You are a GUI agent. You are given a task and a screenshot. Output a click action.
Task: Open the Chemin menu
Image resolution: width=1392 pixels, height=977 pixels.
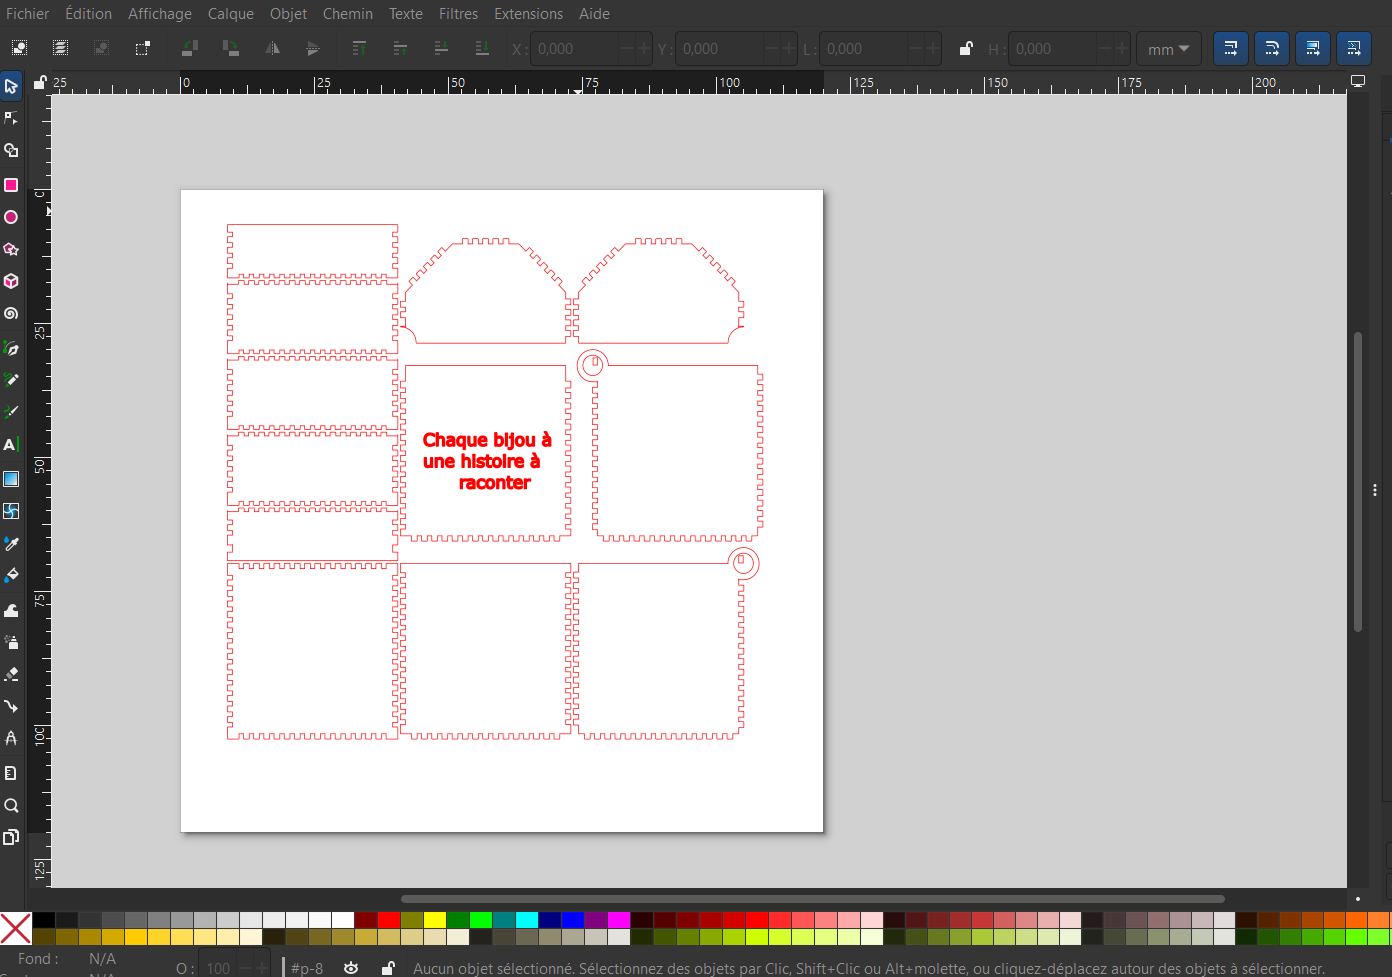click(x=347, y=14)
